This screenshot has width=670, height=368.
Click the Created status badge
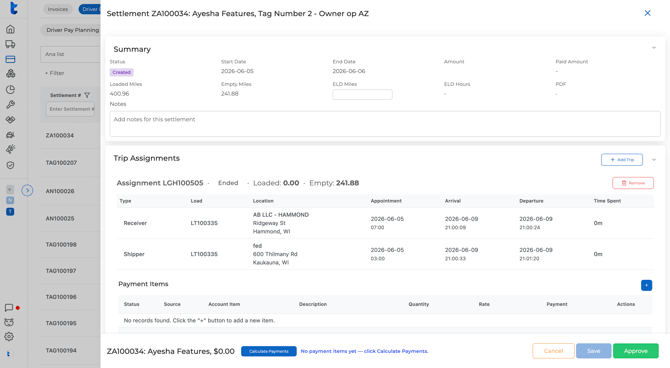click(122, 72)
